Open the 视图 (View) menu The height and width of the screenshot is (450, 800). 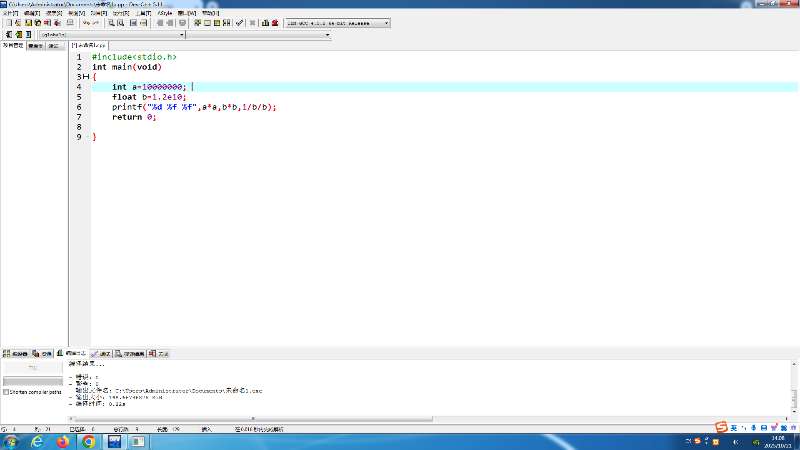(x=77, y=13)
